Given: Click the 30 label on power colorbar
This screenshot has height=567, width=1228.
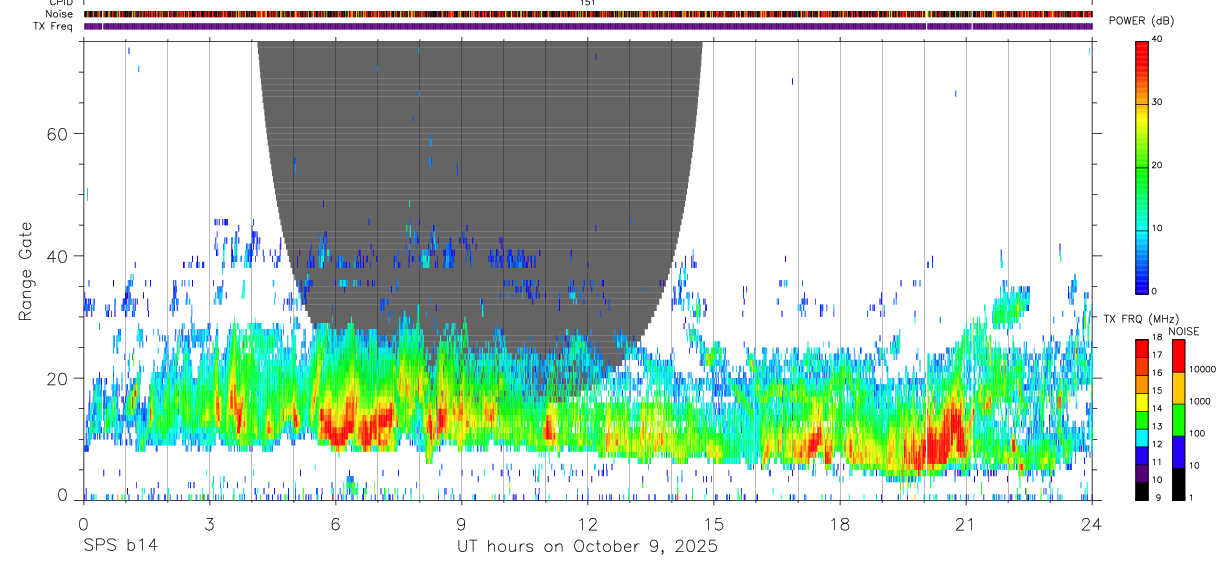Looking at the screenshot, I should coord(1157,103).
